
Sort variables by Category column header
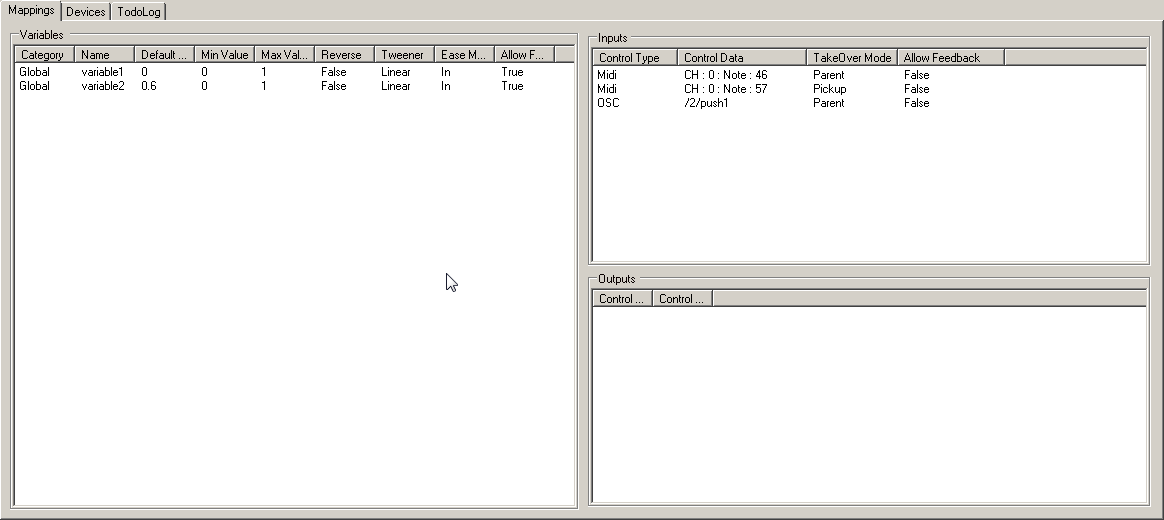44,55
